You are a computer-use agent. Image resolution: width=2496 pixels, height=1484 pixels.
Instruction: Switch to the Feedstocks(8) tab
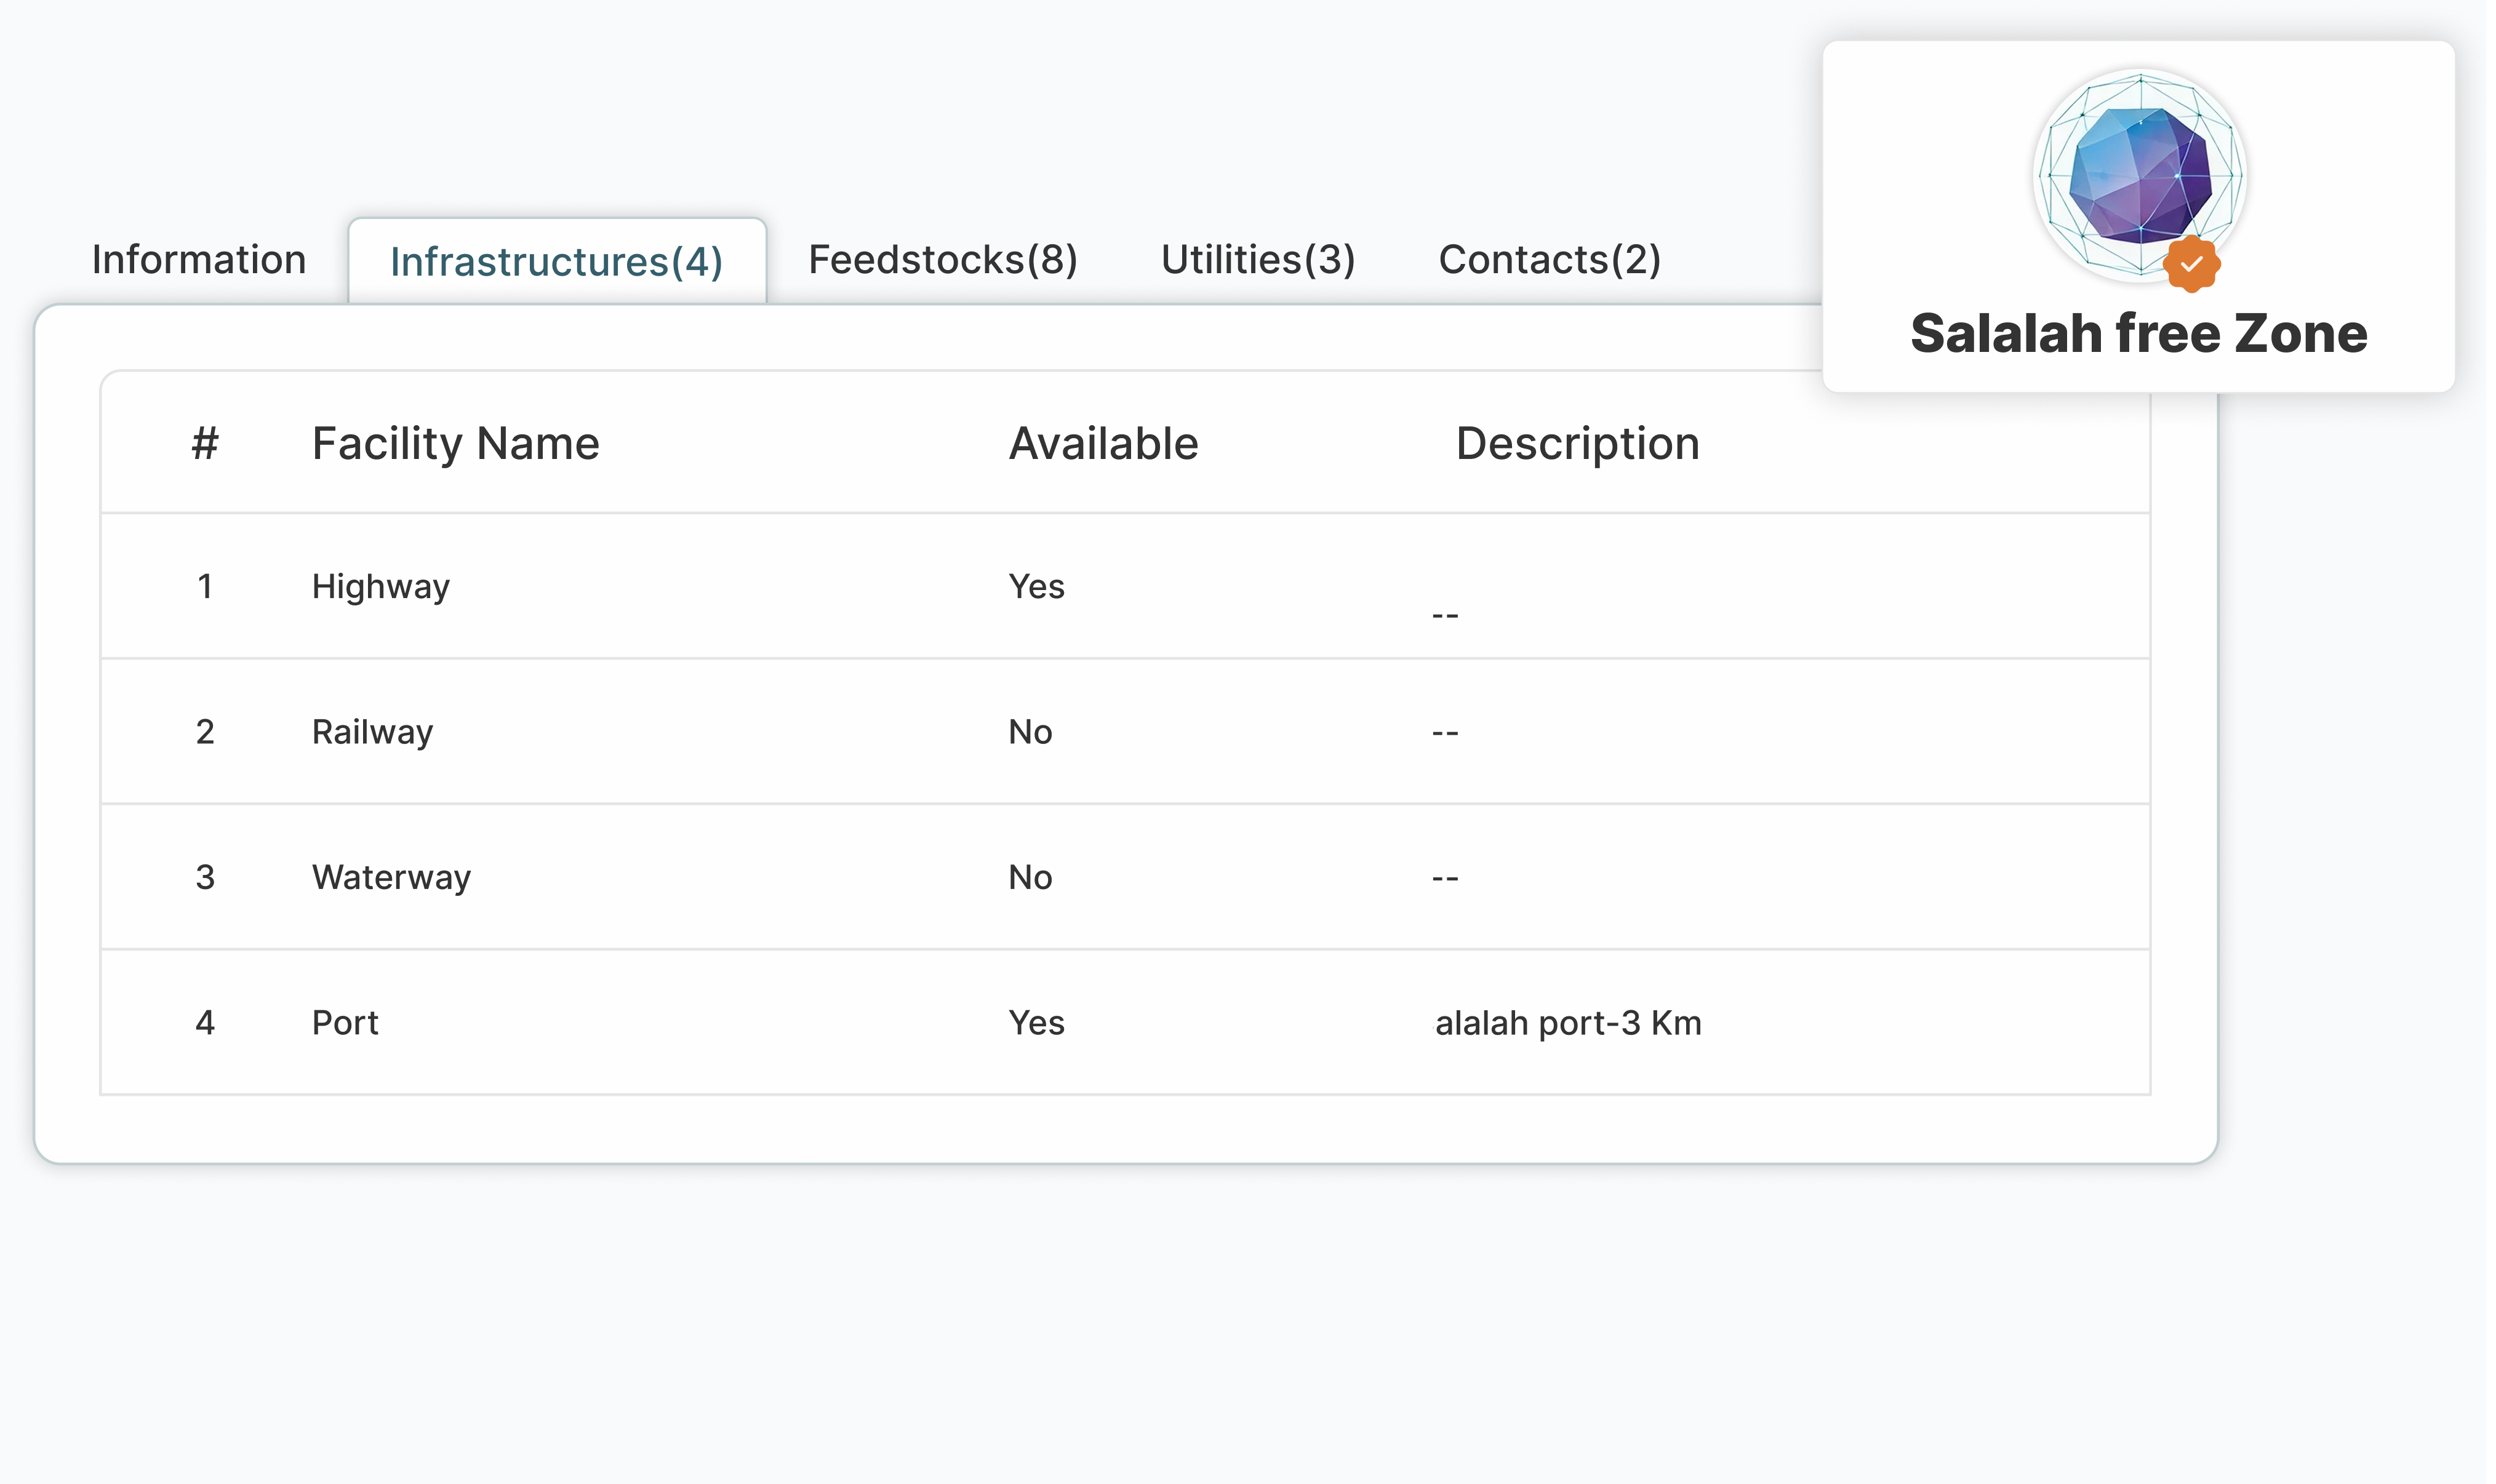943,260
